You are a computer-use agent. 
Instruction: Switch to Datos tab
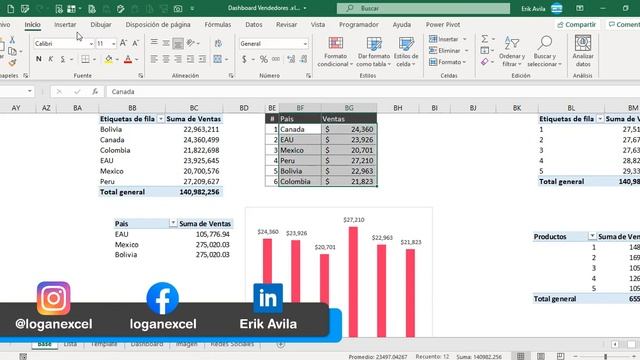coord(254,24)
